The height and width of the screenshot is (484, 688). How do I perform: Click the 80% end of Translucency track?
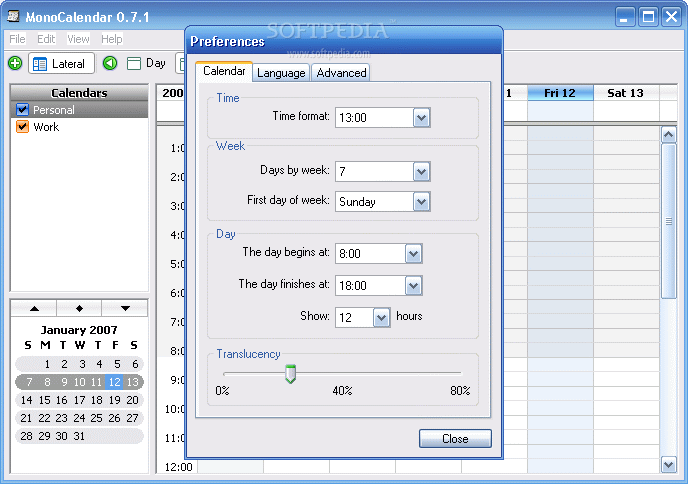460,374
